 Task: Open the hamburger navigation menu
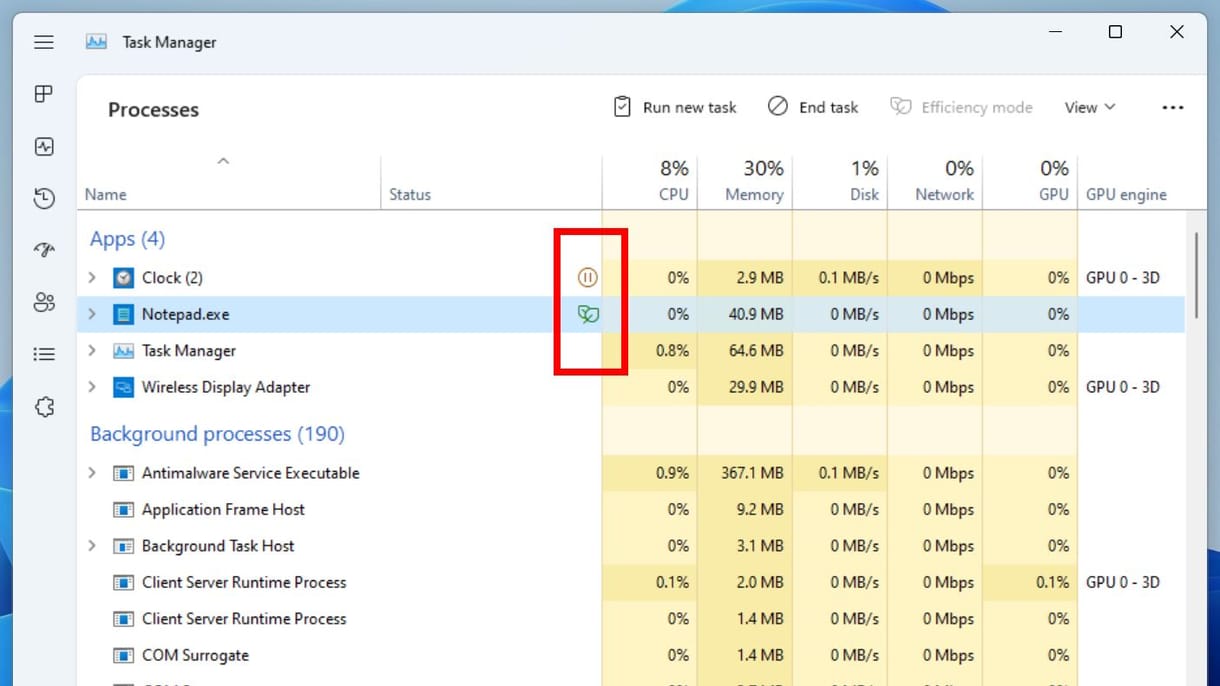[x=43, y=42]
